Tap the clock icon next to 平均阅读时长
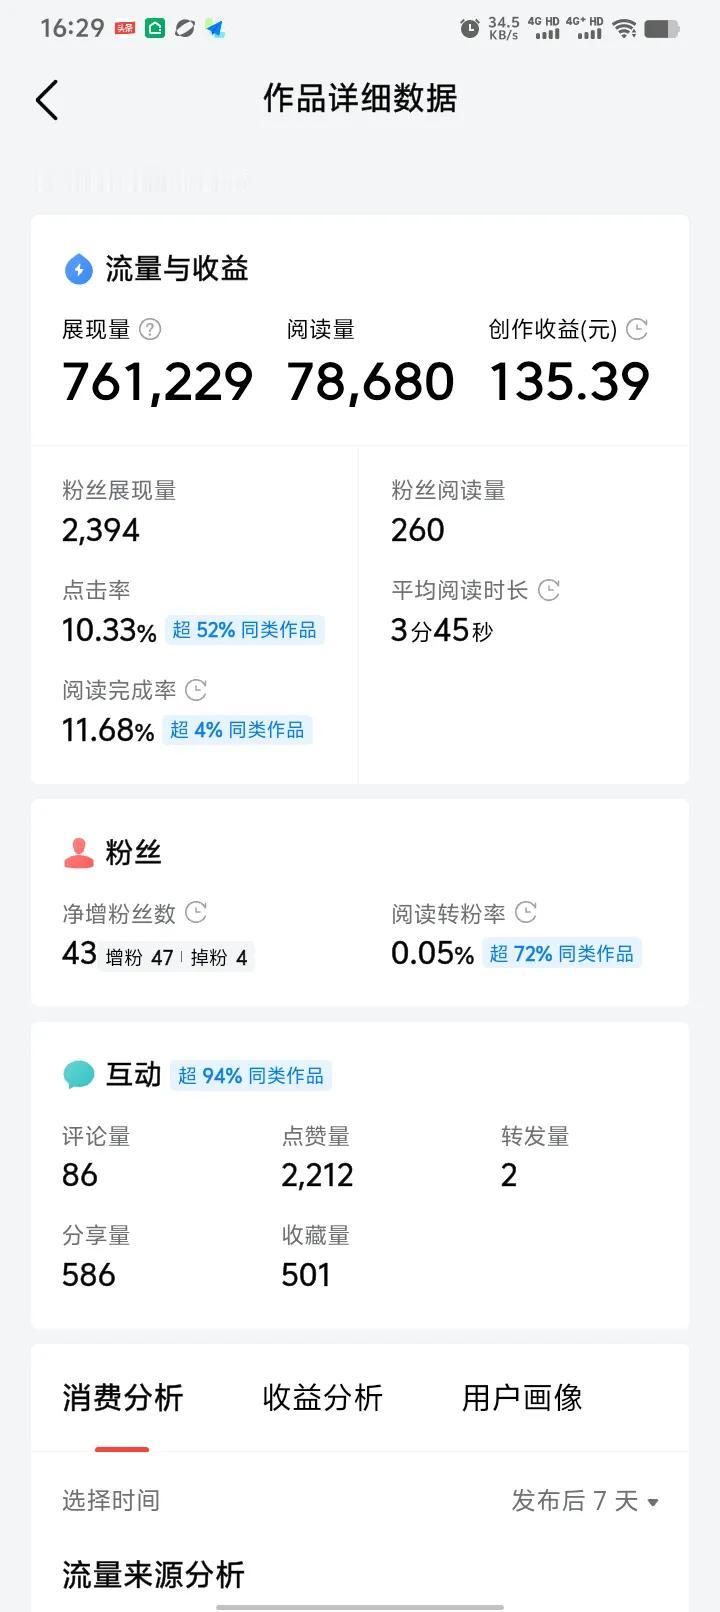Image resolution: width=720 pixels, height=1612 pixels. point(549,590)
